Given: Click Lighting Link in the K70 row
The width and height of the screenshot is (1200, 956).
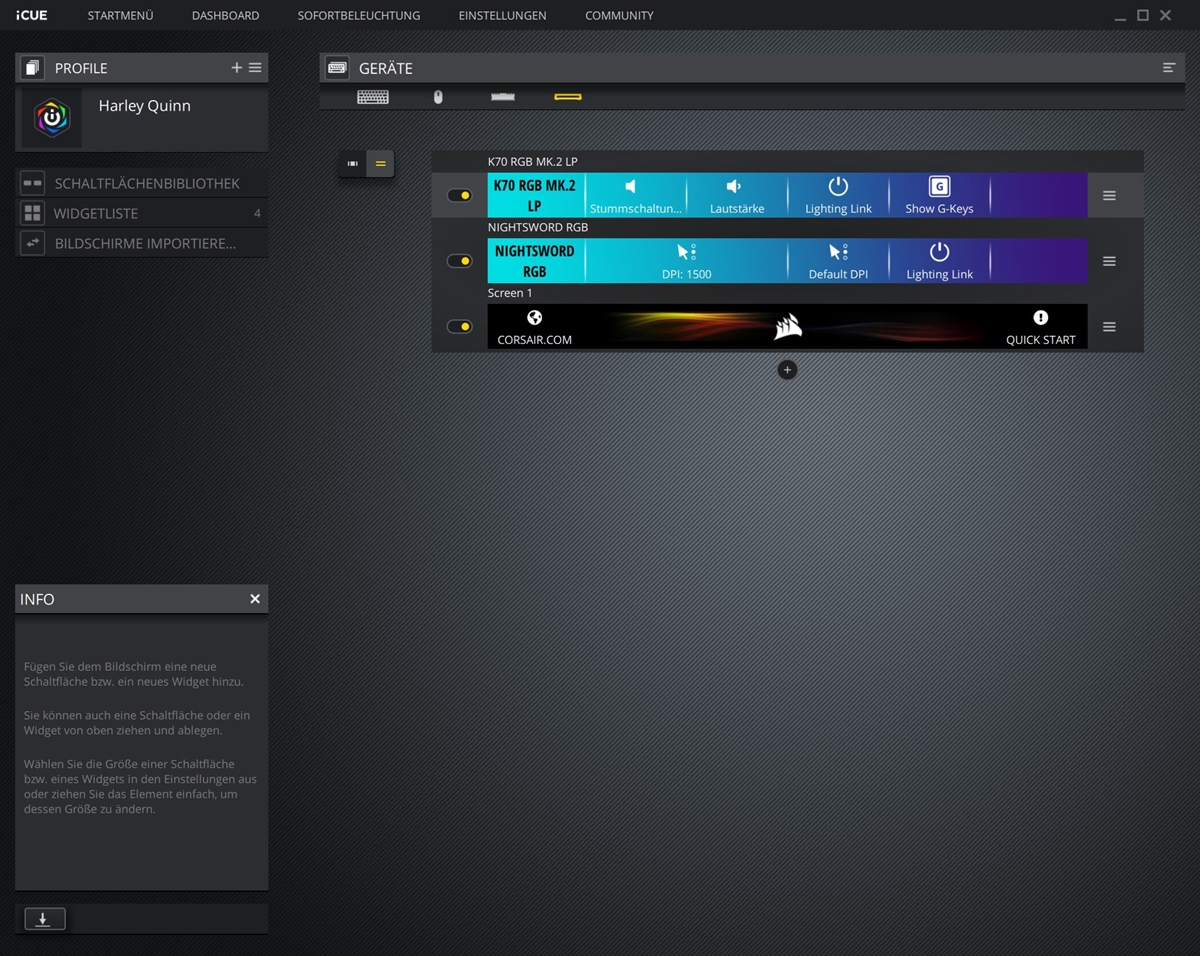Looking at the screenshot, I should pos(838,195).
